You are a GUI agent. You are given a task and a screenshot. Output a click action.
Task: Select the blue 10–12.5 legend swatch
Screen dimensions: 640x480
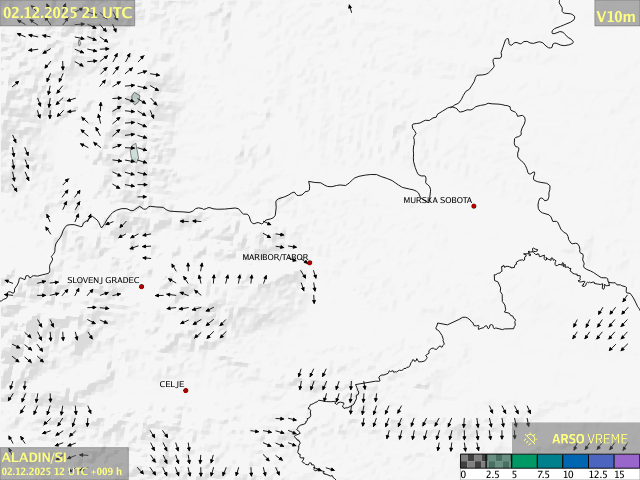[x=576, y=461]
